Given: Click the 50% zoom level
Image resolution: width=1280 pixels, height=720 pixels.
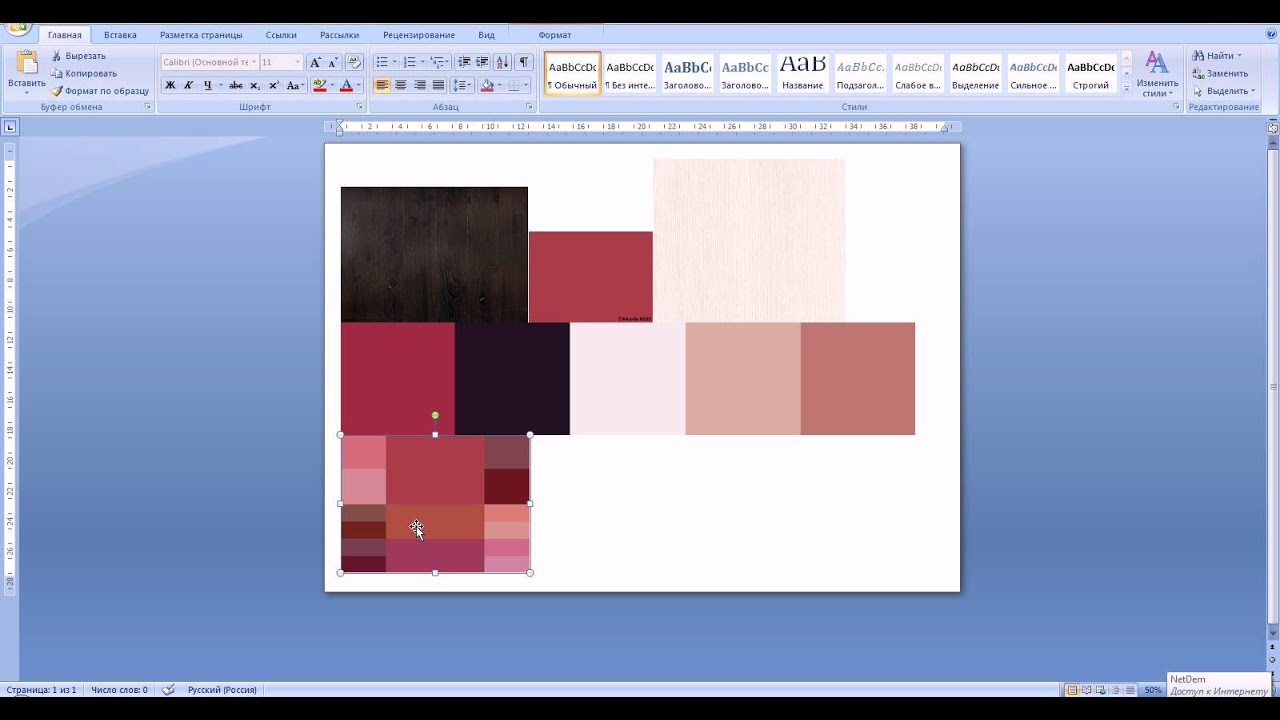Looking at the screenshot, I should click(x=1153, y=690).
